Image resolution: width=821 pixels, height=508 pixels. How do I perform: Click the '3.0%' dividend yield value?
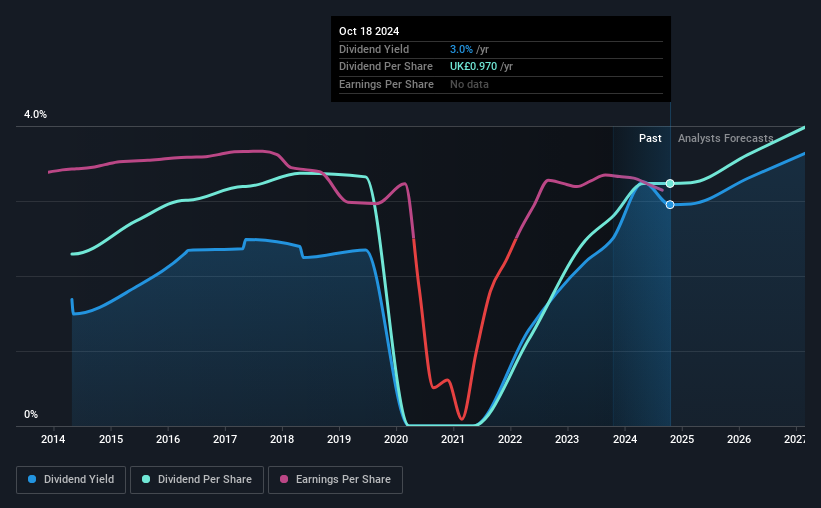click(x=461, y=49)
